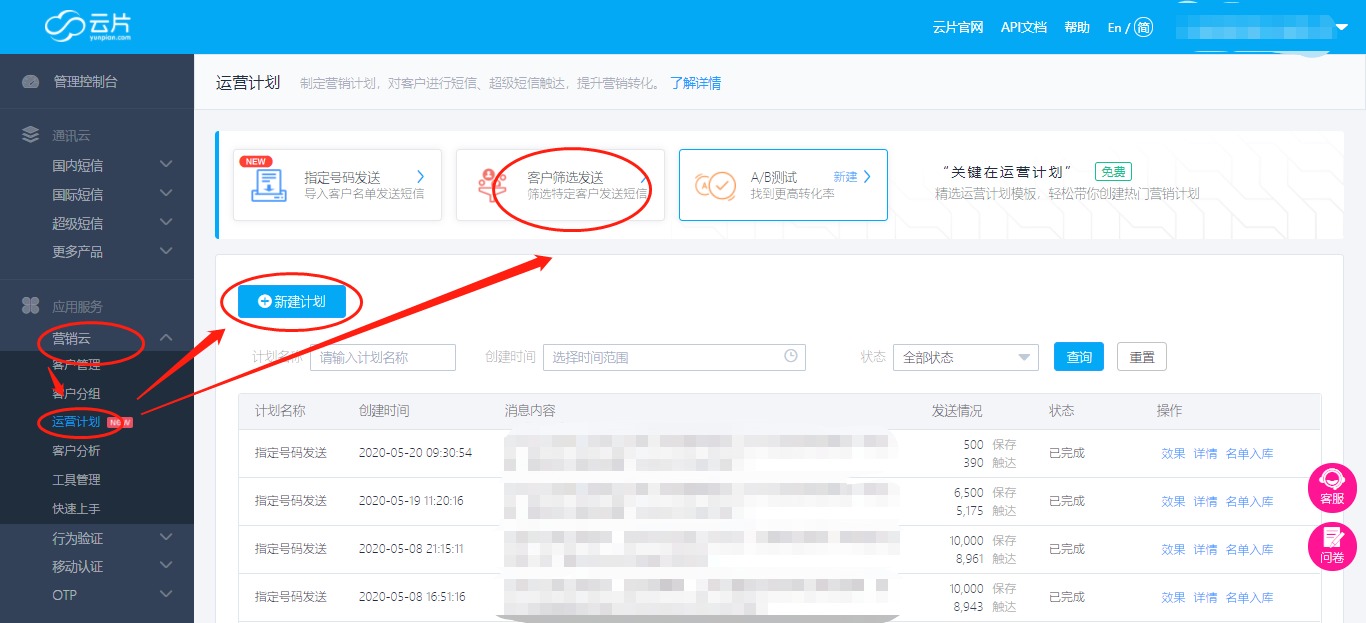Click 名单入库 for the 2020-05-08 21:15:11 plan
This screenshot has height=623, width=1366.
1249,549
